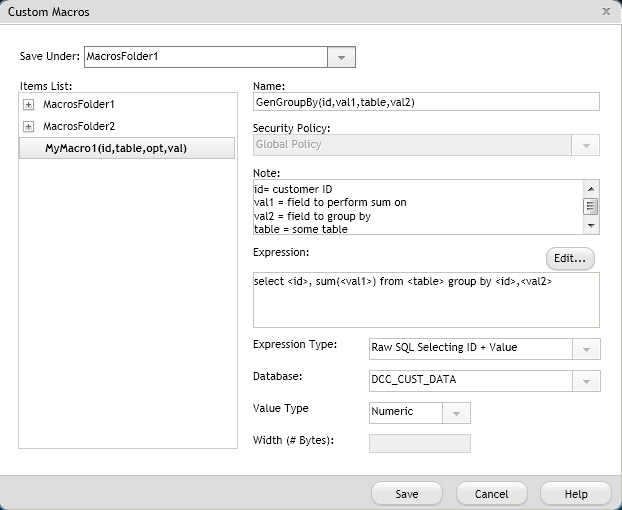
Task: Open the Database dropdown arrow
Action: 585,381
